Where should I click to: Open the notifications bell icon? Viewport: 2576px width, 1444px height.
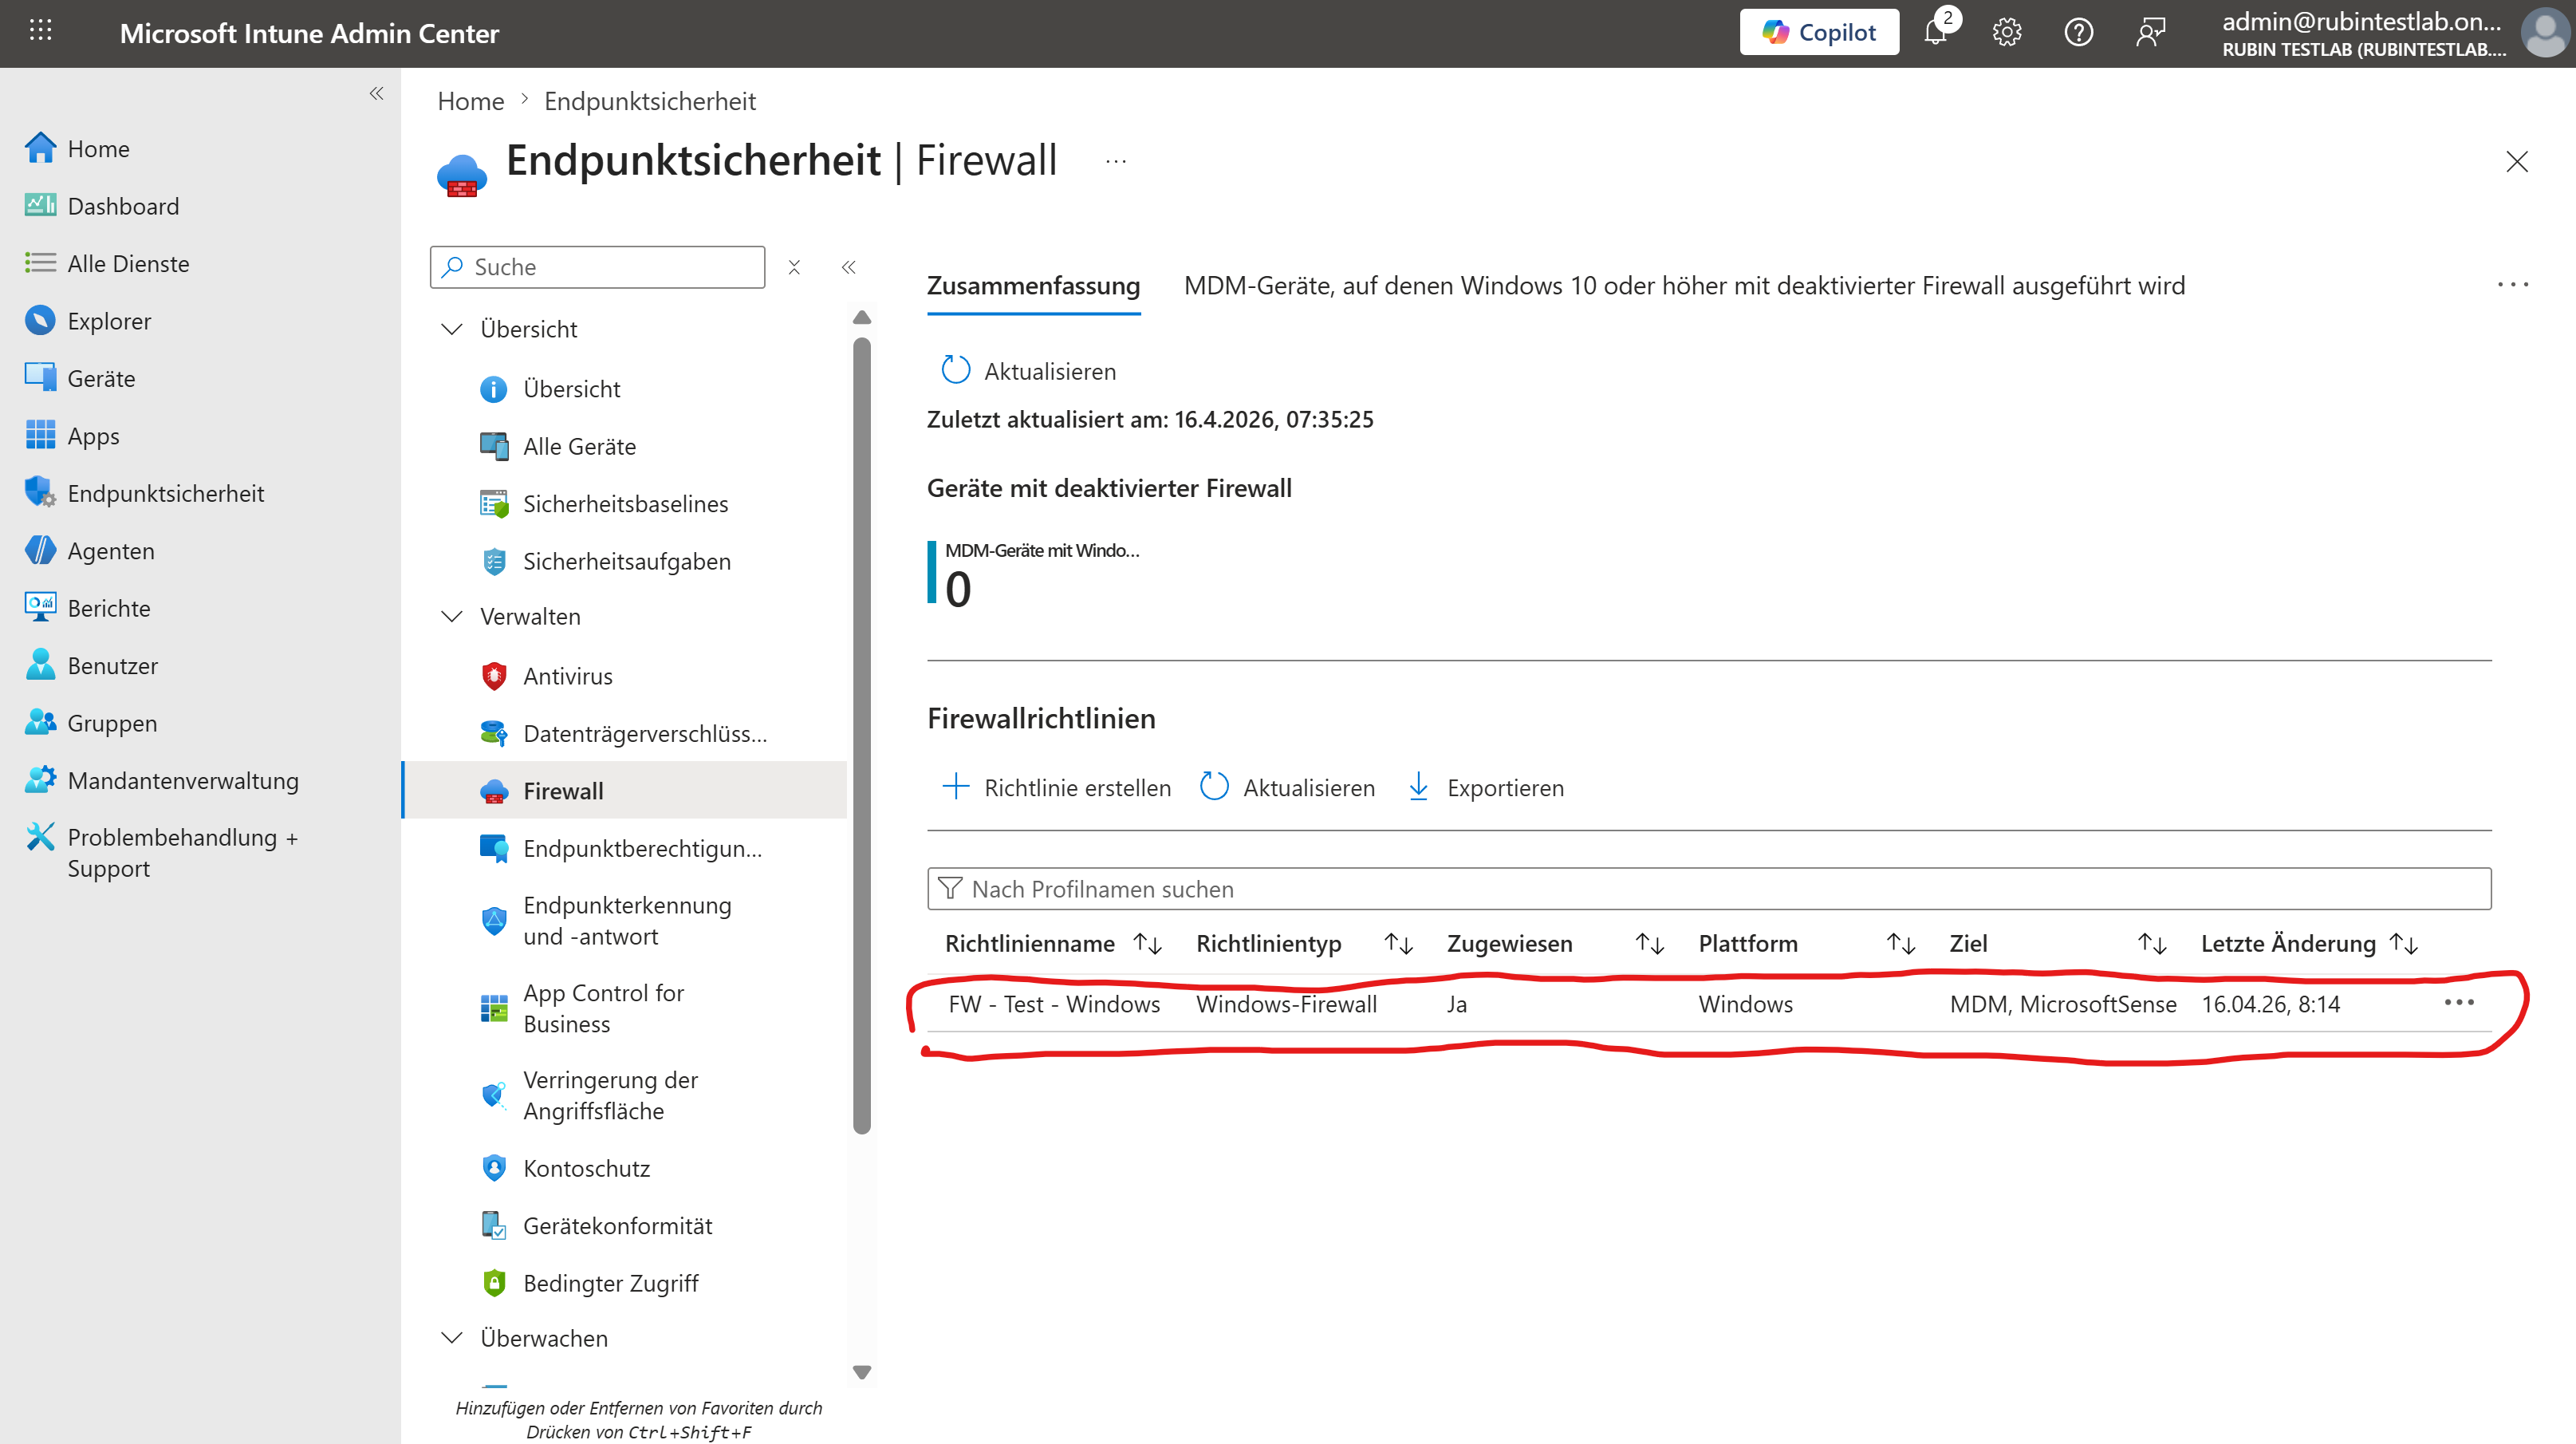1935,32
